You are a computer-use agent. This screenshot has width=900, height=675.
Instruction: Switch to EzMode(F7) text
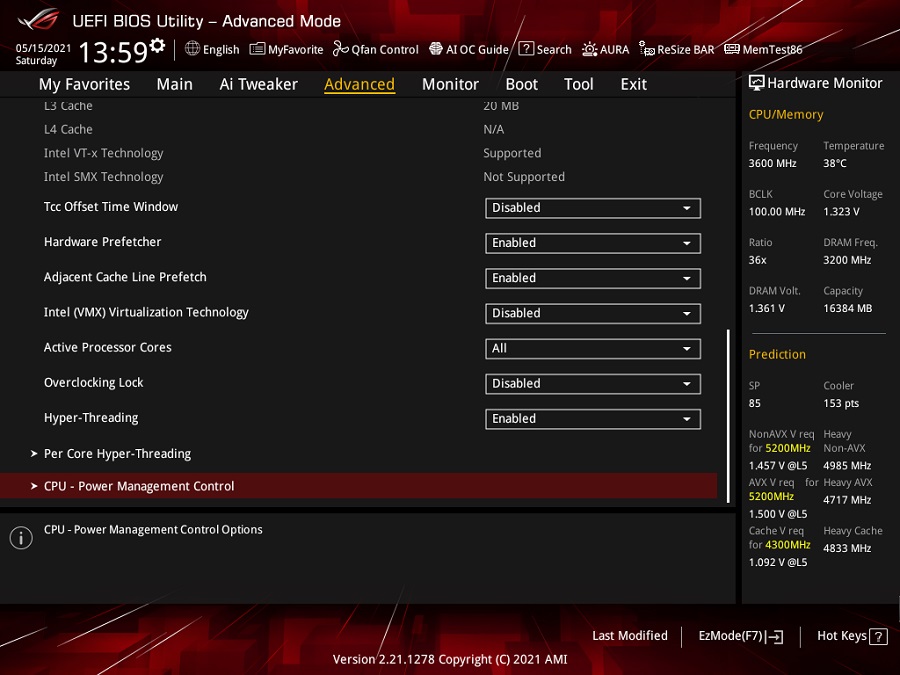click(730, 635)
